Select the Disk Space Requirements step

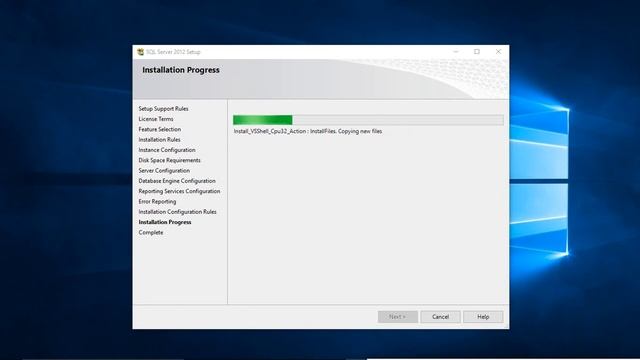point(169,160)
